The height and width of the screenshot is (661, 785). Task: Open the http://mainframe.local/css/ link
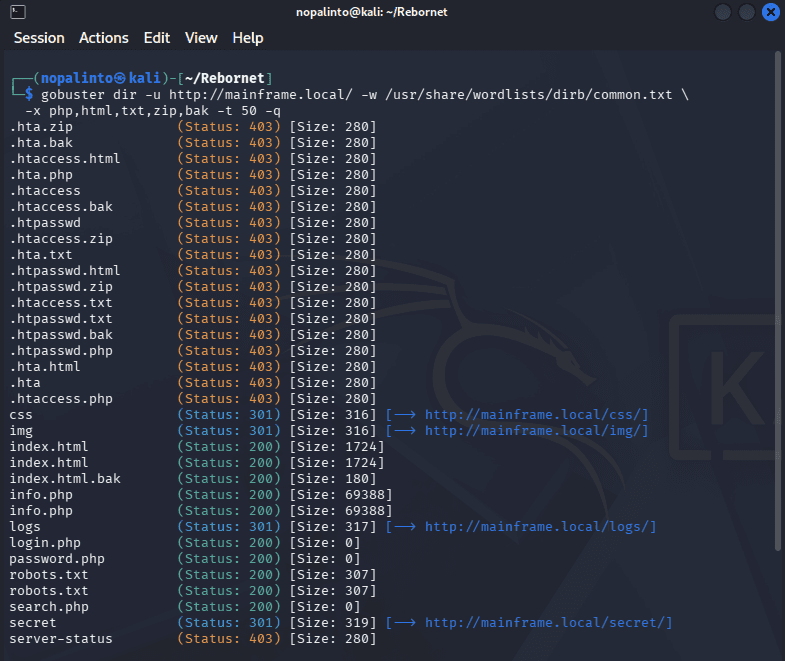click(536, 415)
